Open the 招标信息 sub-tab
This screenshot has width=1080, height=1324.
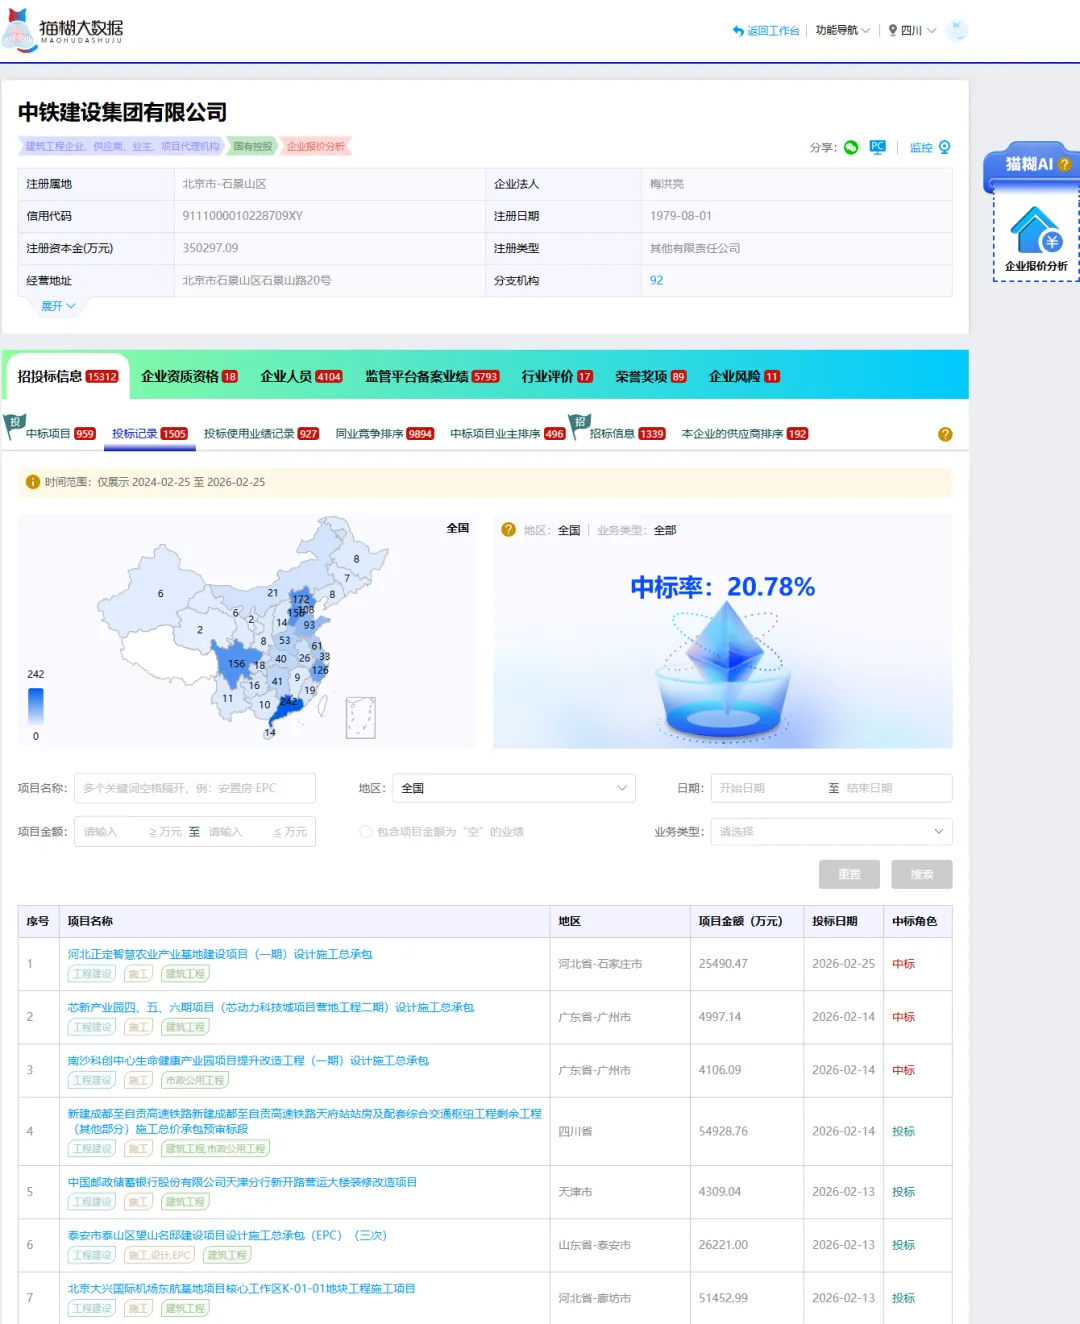[x=627, y=434]
